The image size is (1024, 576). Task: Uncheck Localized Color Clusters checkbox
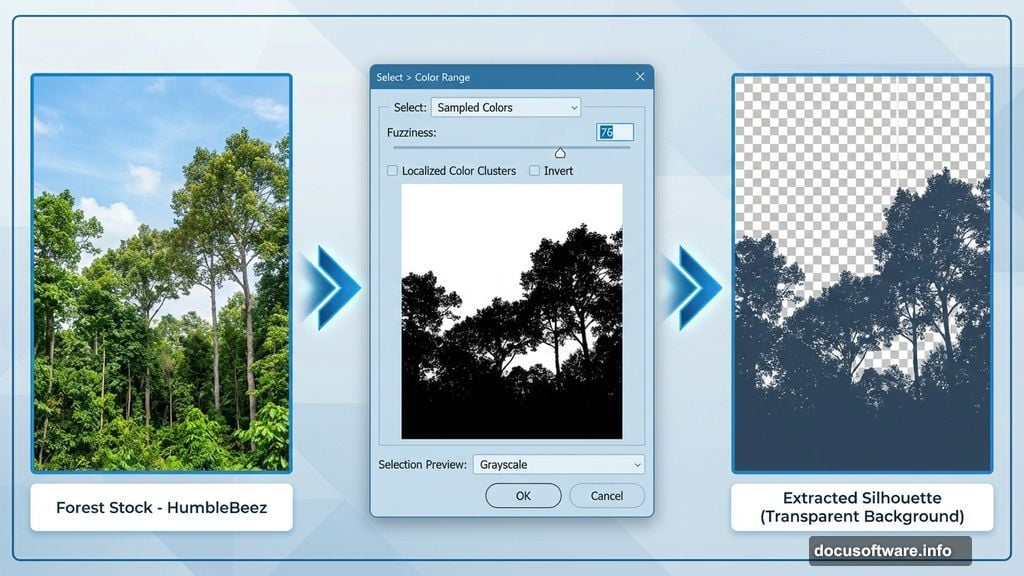click(391, 170)
